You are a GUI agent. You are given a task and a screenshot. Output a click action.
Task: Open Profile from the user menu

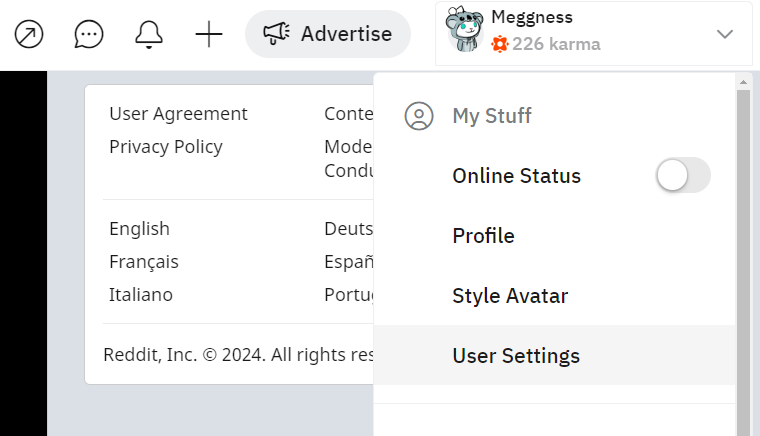click(x=483, y=236)
